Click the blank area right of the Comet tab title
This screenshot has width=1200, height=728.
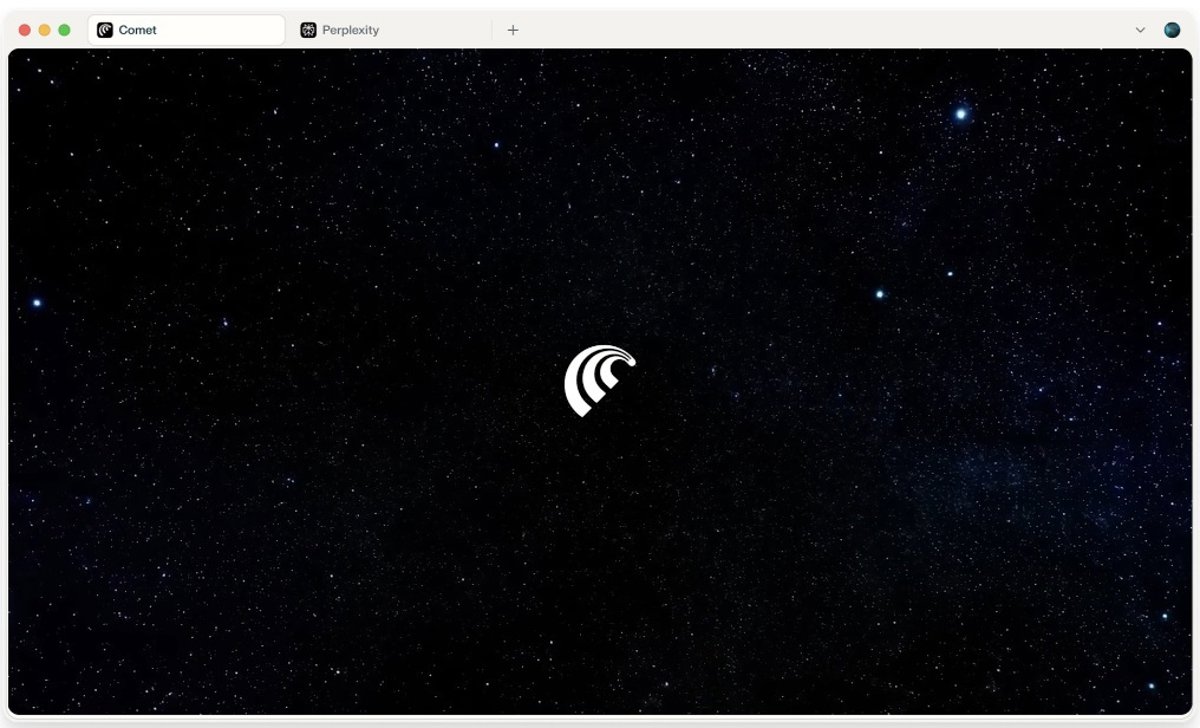coord(220,30)
